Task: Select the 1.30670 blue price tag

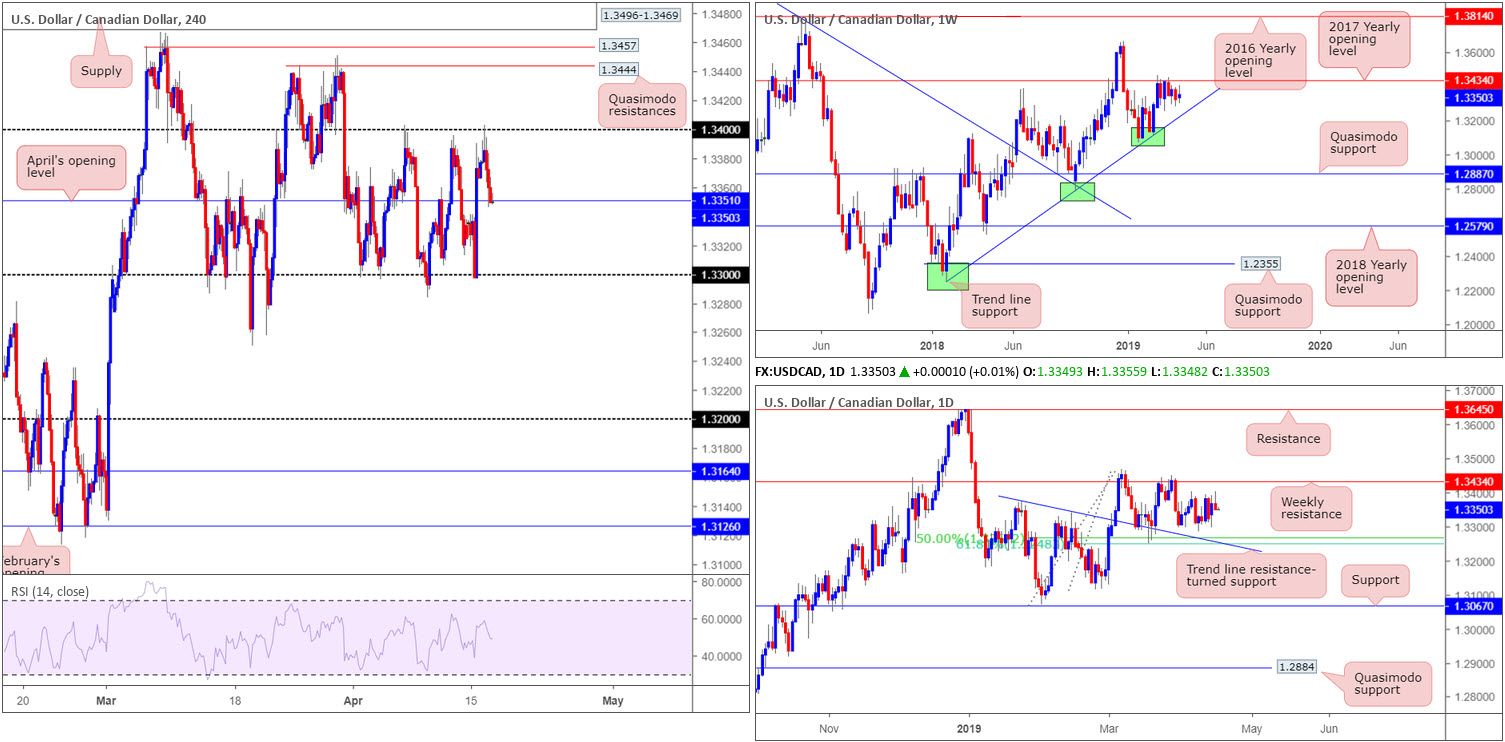Action: coord(1475,607)
